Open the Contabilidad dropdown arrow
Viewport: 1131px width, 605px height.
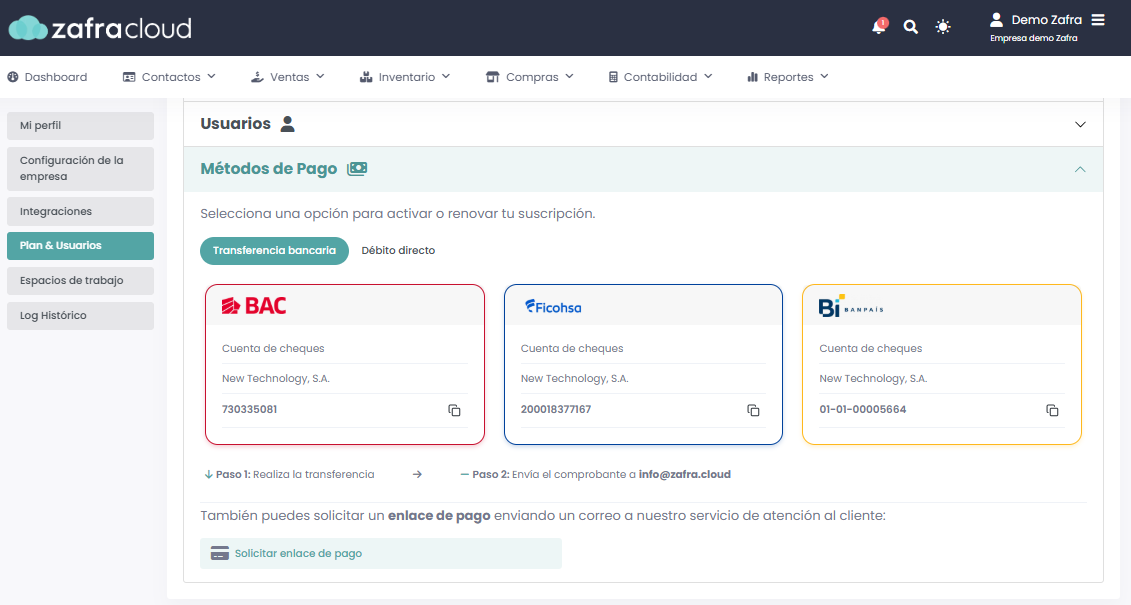coord(708,76)
